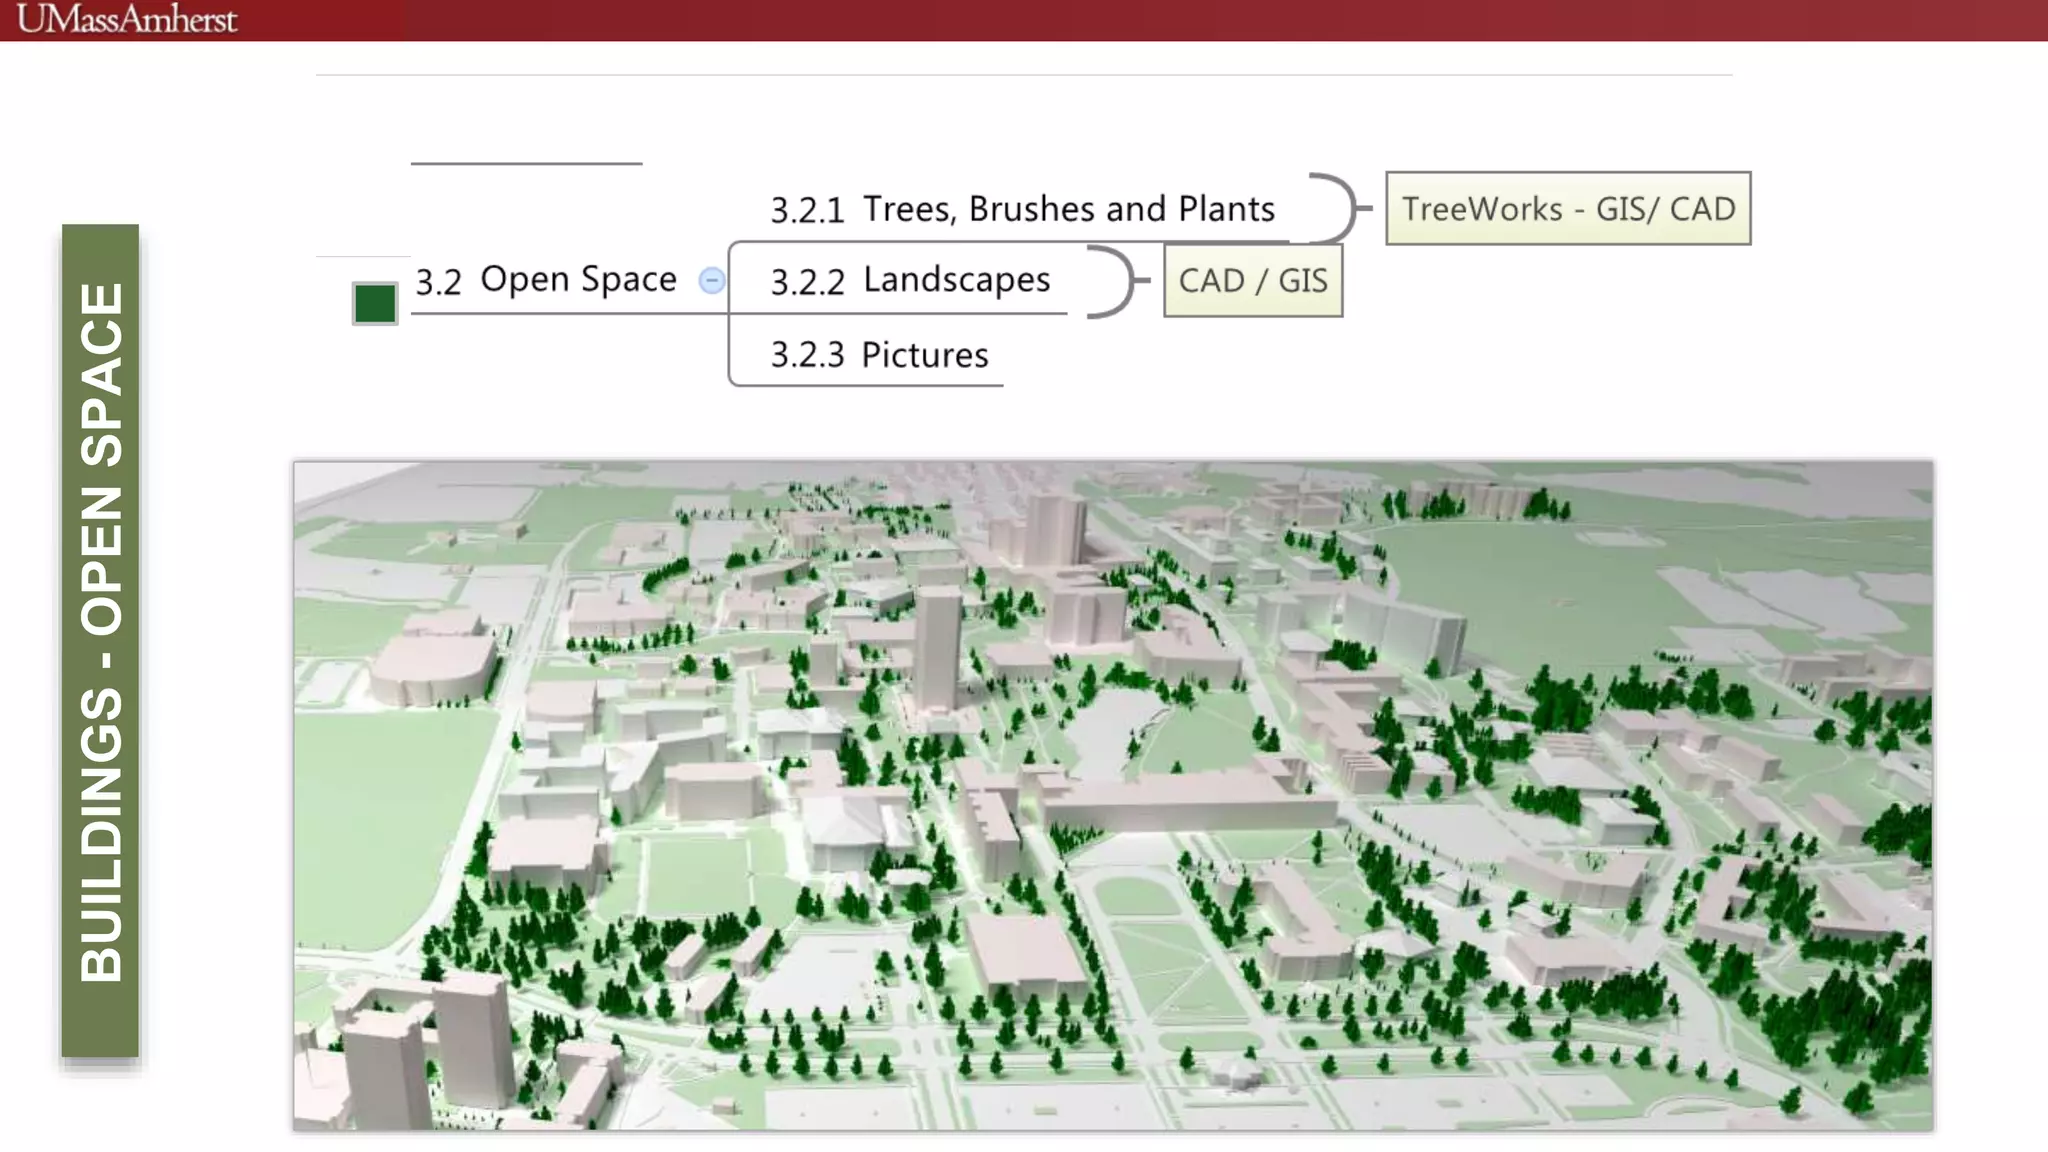Screen dimensions: 2048x1152
Task: Click the CAD / GIS callout box
Action: [x=1252, y=281]
